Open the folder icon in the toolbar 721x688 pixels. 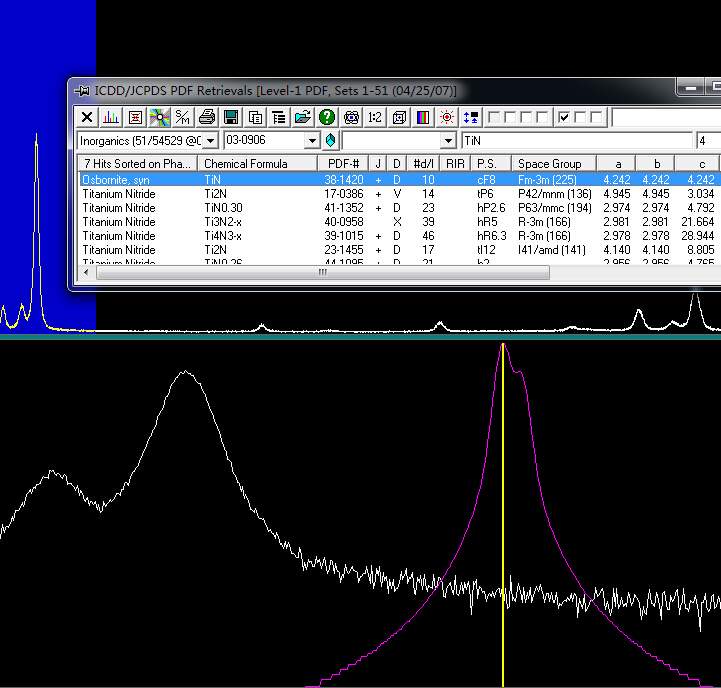click(302, 117)
